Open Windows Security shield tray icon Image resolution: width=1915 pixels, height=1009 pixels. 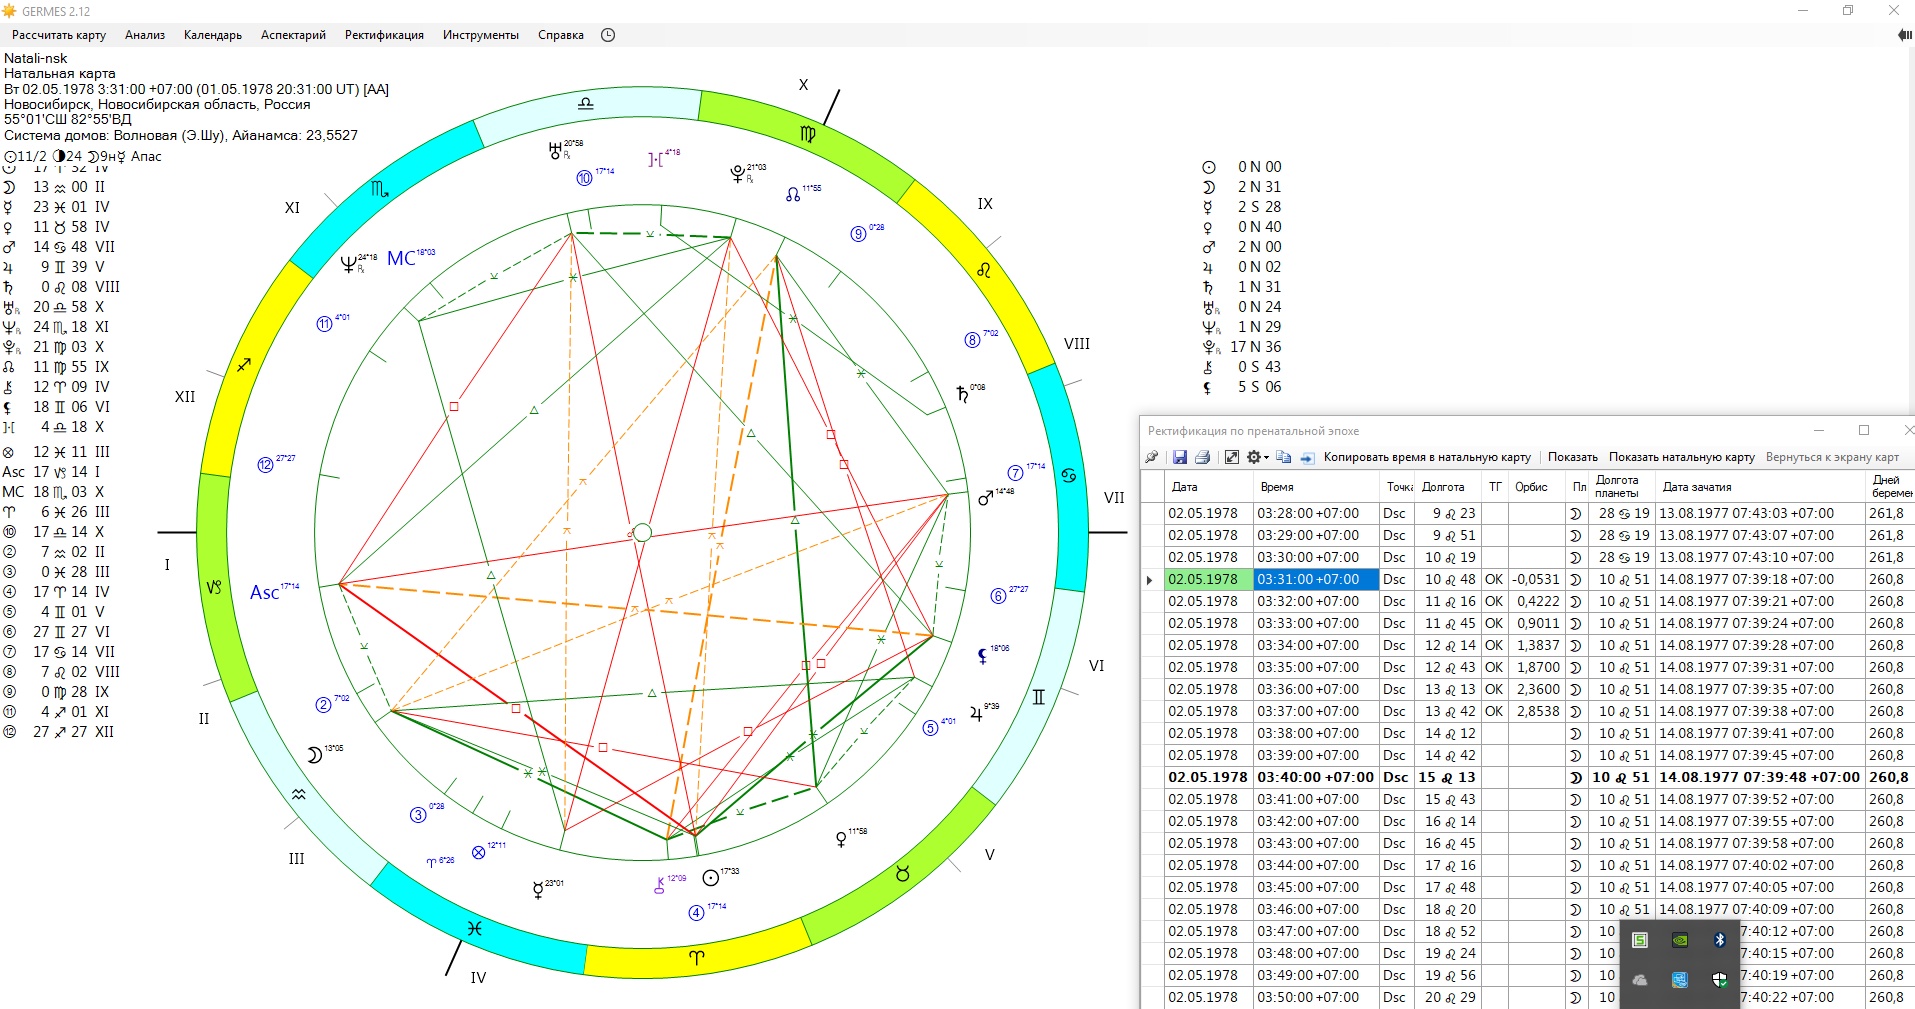point(1720,980)
